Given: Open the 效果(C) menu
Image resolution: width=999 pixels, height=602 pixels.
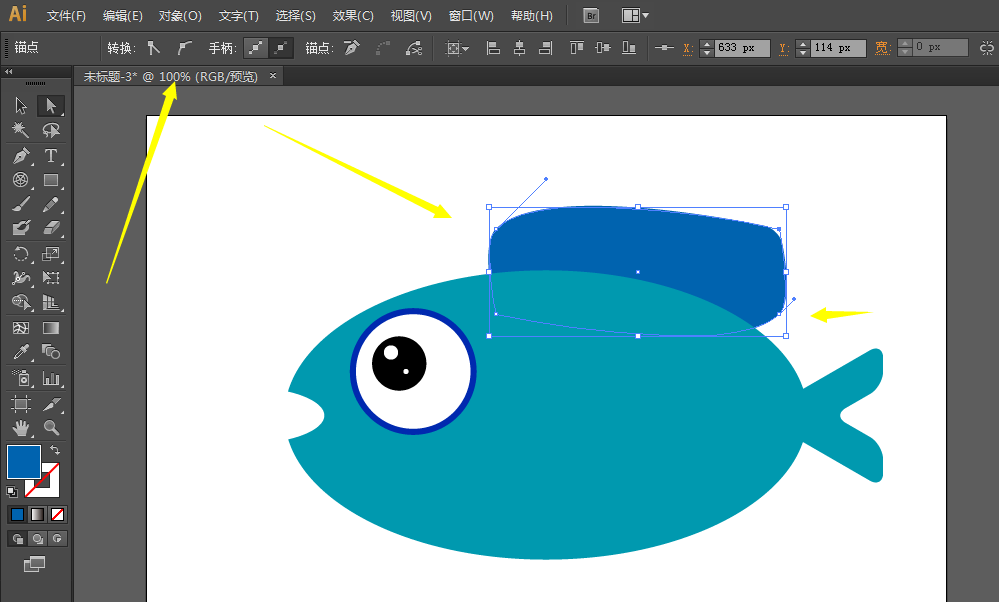Looking at the screenshot, I should point(353,16).
